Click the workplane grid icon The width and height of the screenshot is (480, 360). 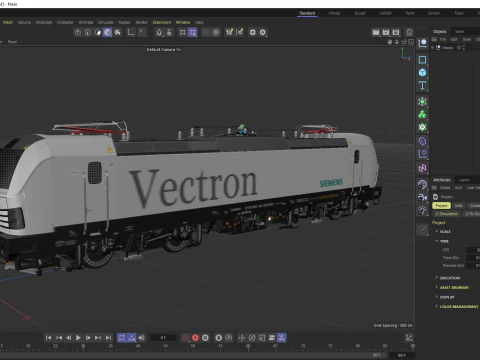point(183,32)
